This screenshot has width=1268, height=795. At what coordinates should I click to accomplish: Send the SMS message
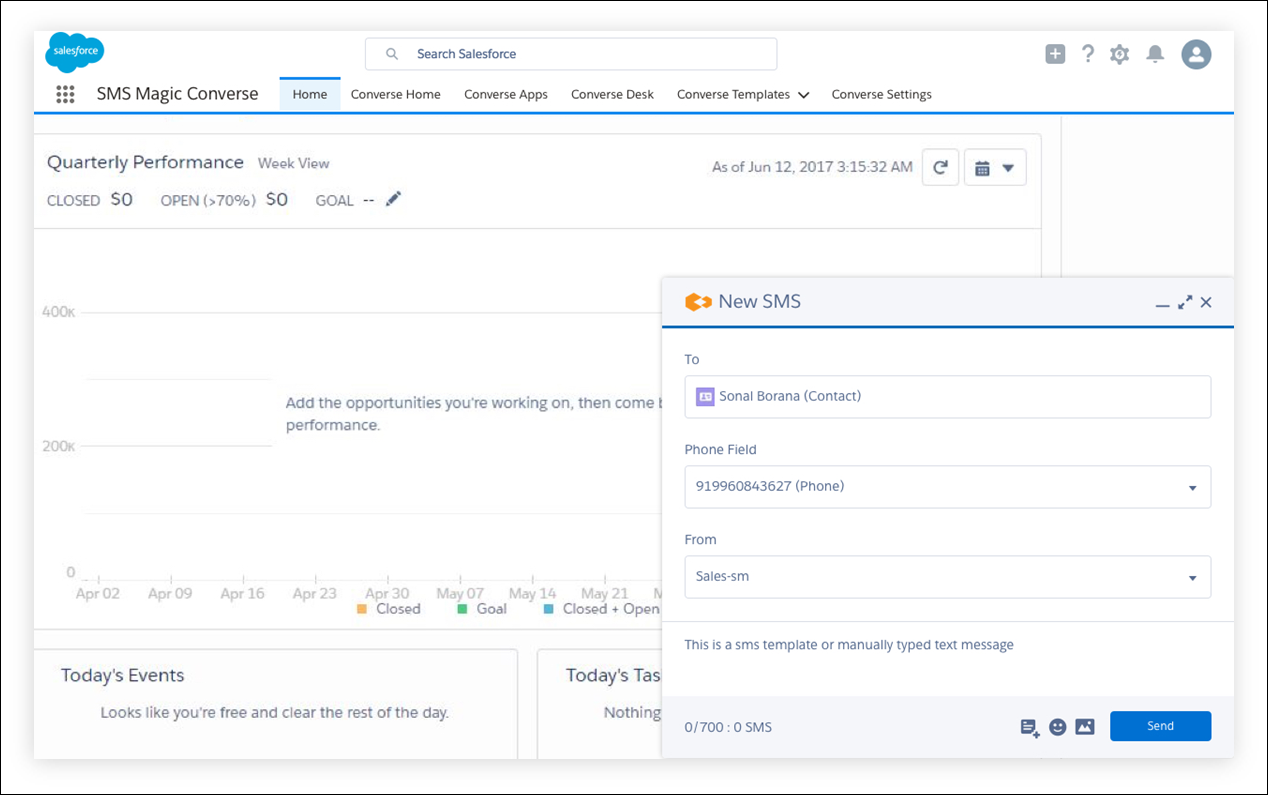click(1160, 726)
